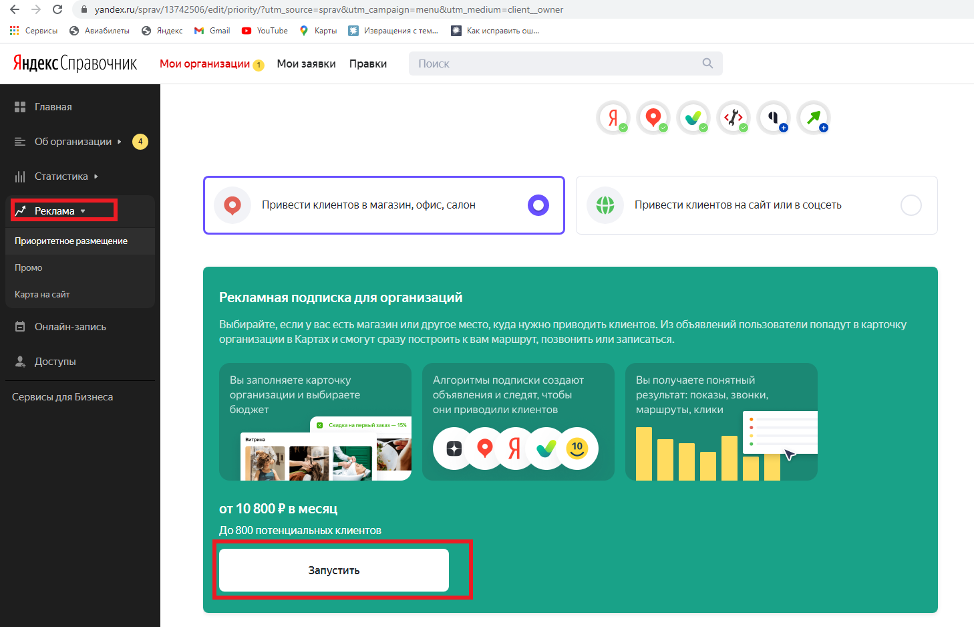This screenshot has height=627, width=974.
Task: Click the green globe icon in the site option
Action: 605,205
